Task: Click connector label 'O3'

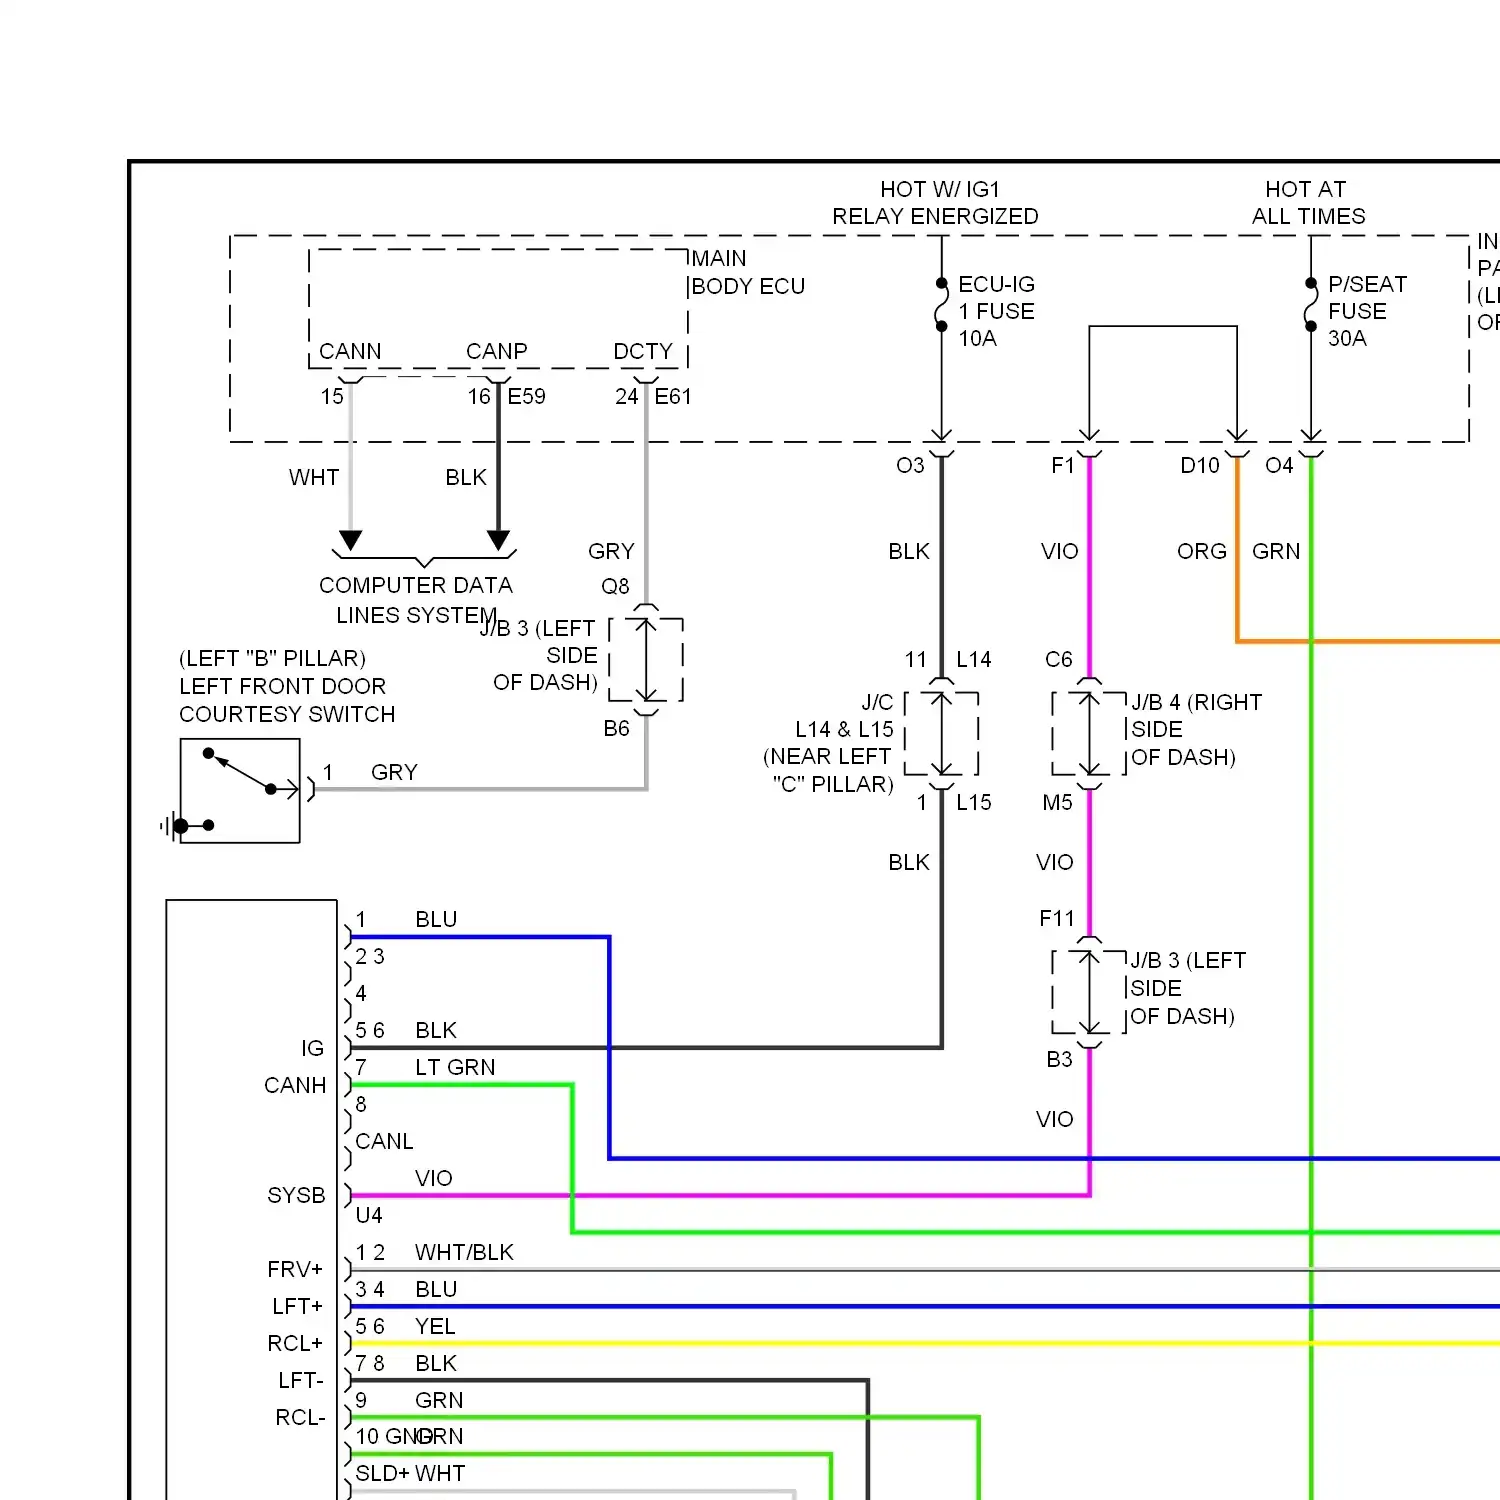Action: pyautogui.click(x=910, y=465)
